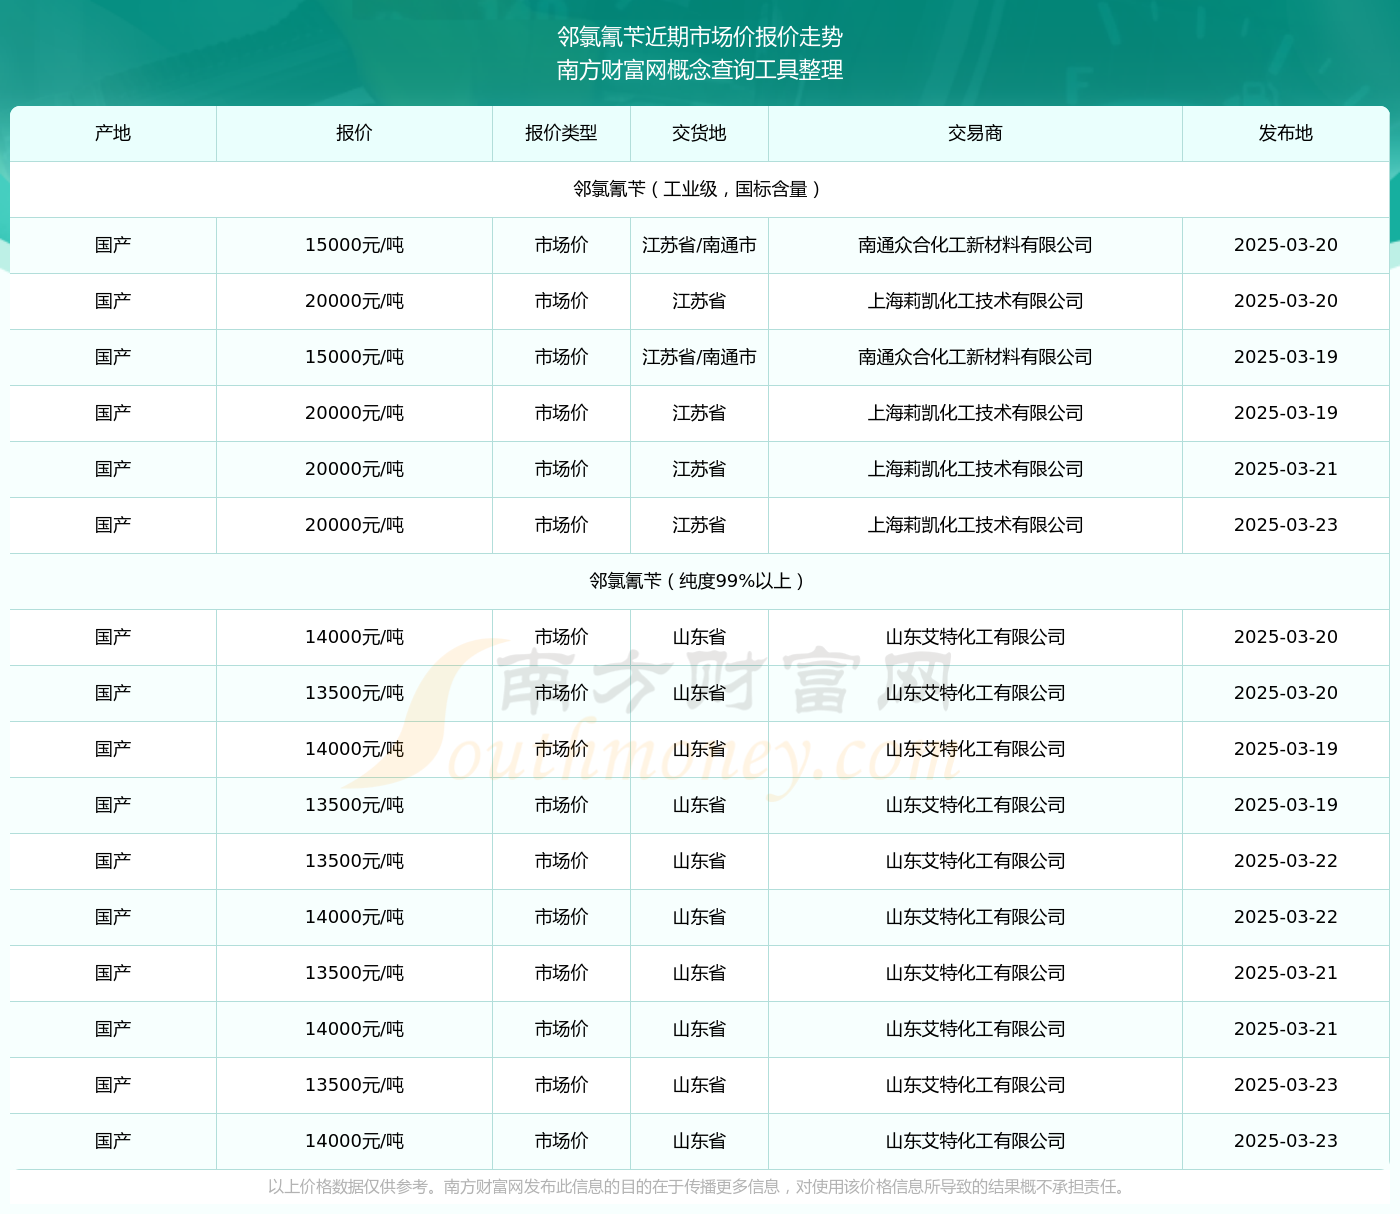Click the 发布地 column header

point(1285,133)
